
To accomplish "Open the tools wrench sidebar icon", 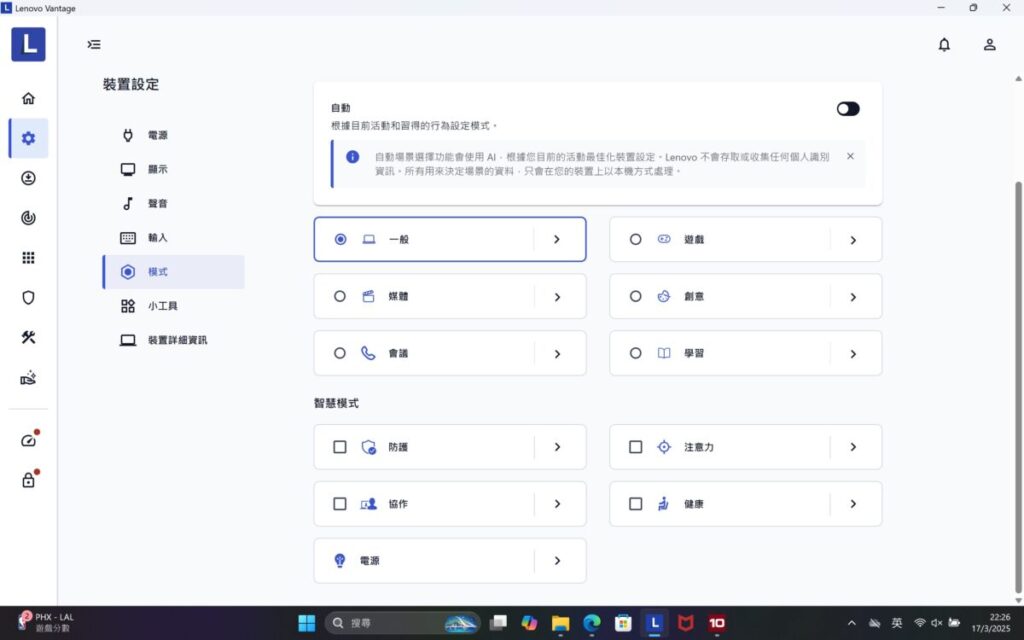I will tap(28, 338).
